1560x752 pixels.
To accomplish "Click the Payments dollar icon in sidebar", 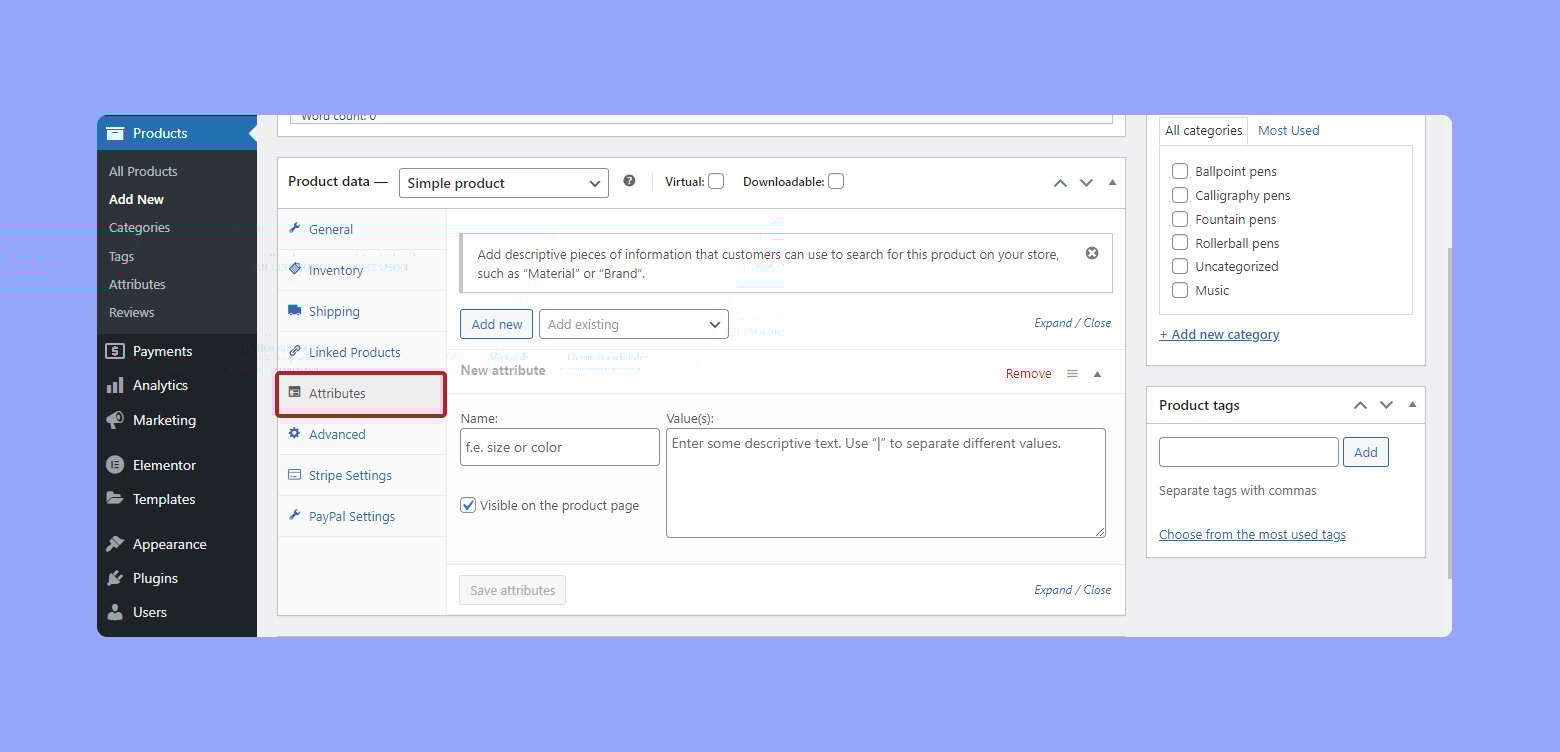I will coord(115,351).
